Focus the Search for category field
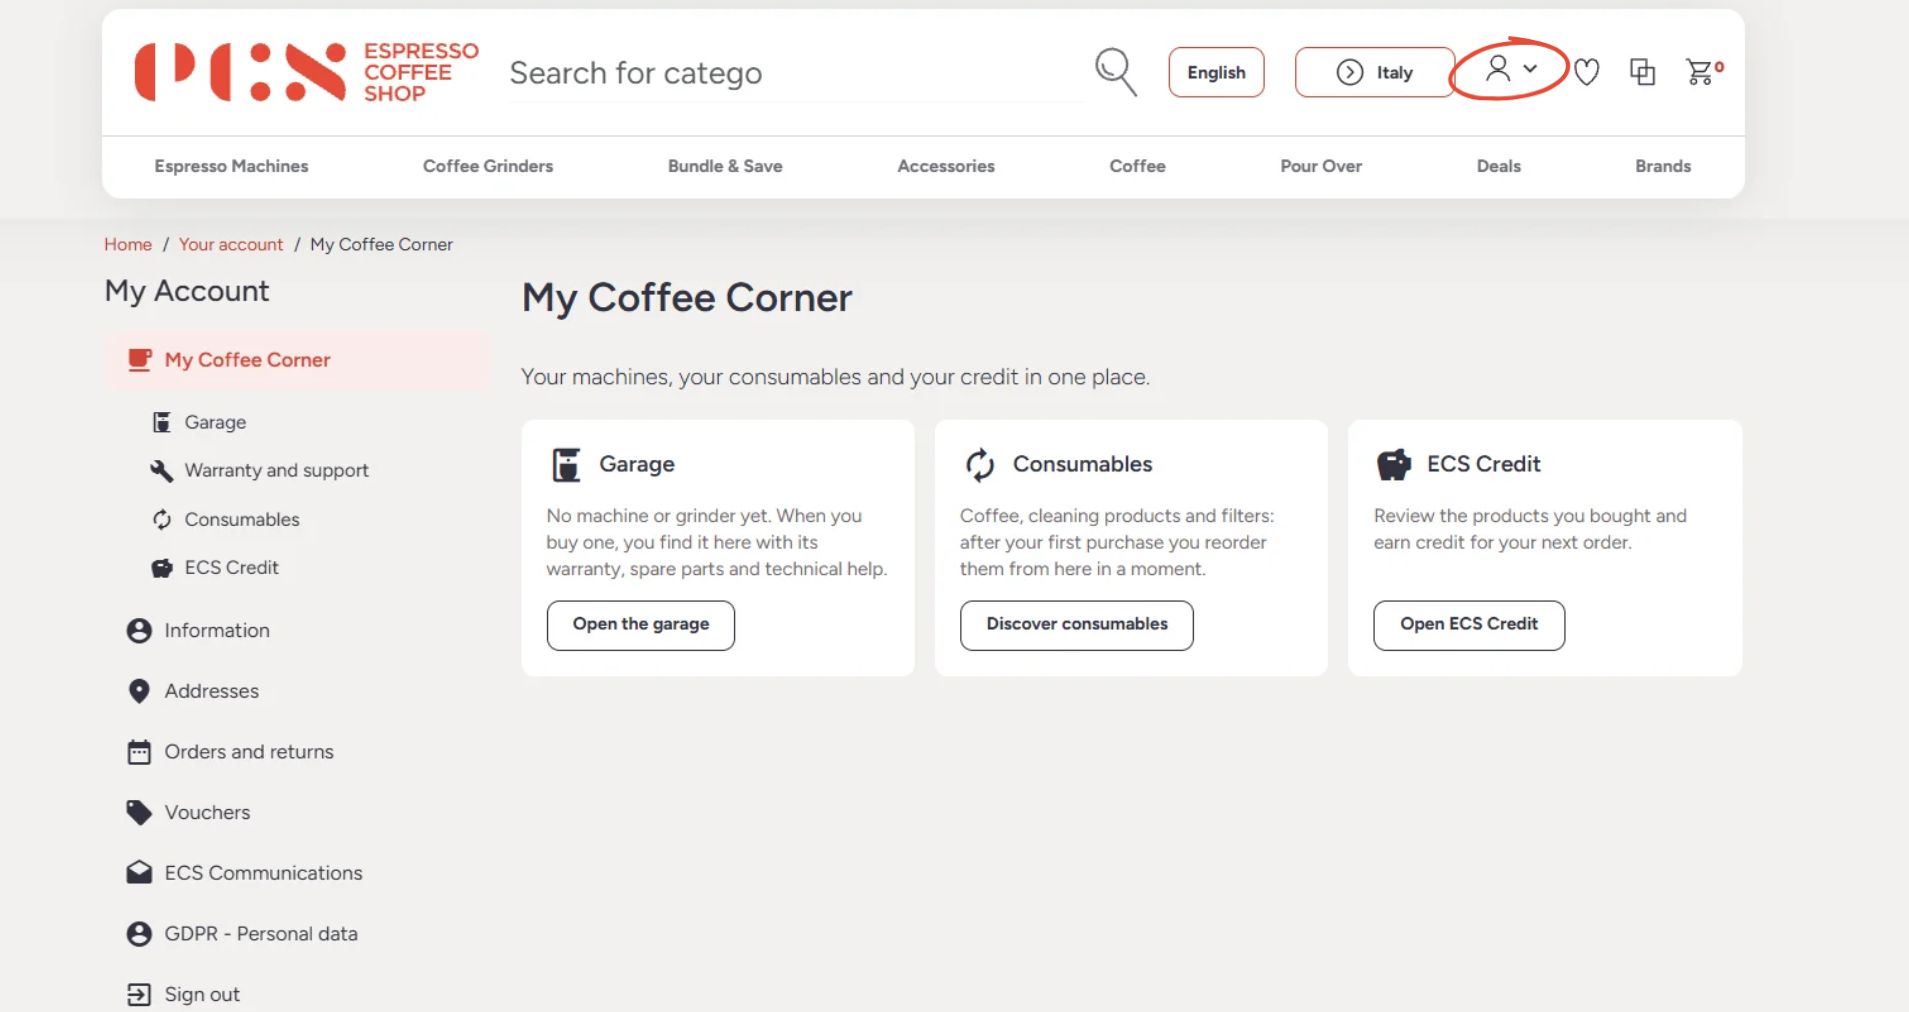 point(795,73)
